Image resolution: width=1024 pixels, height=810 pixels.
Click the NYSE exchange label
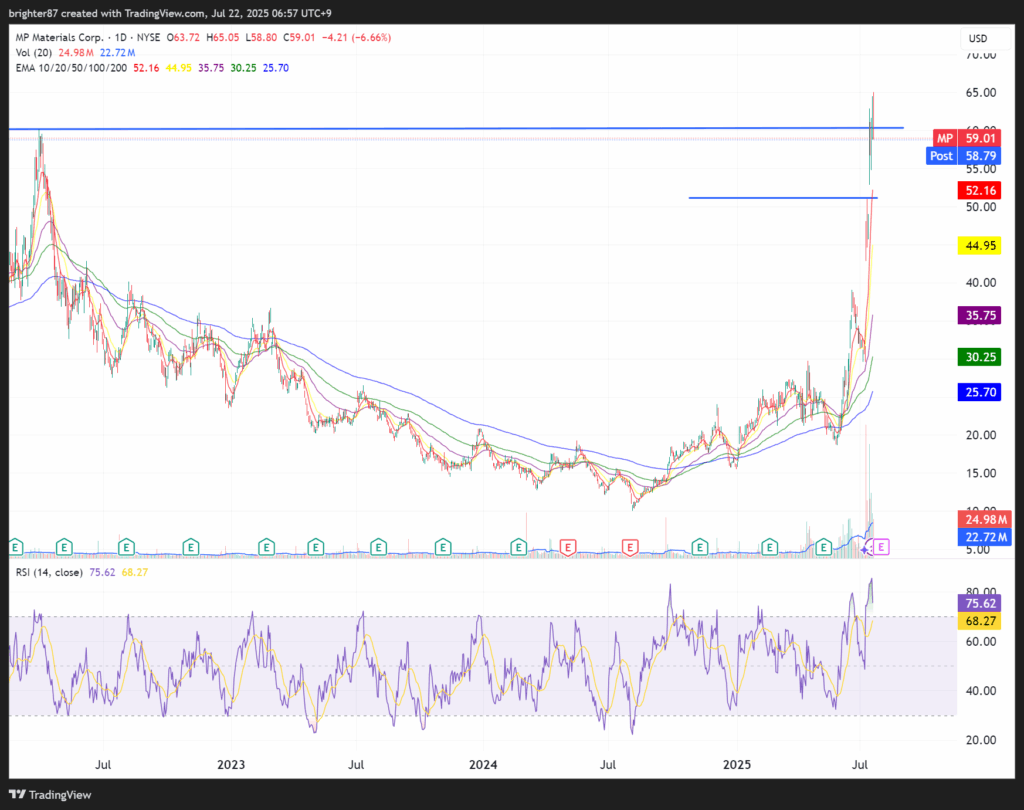[x=148, y=37]
